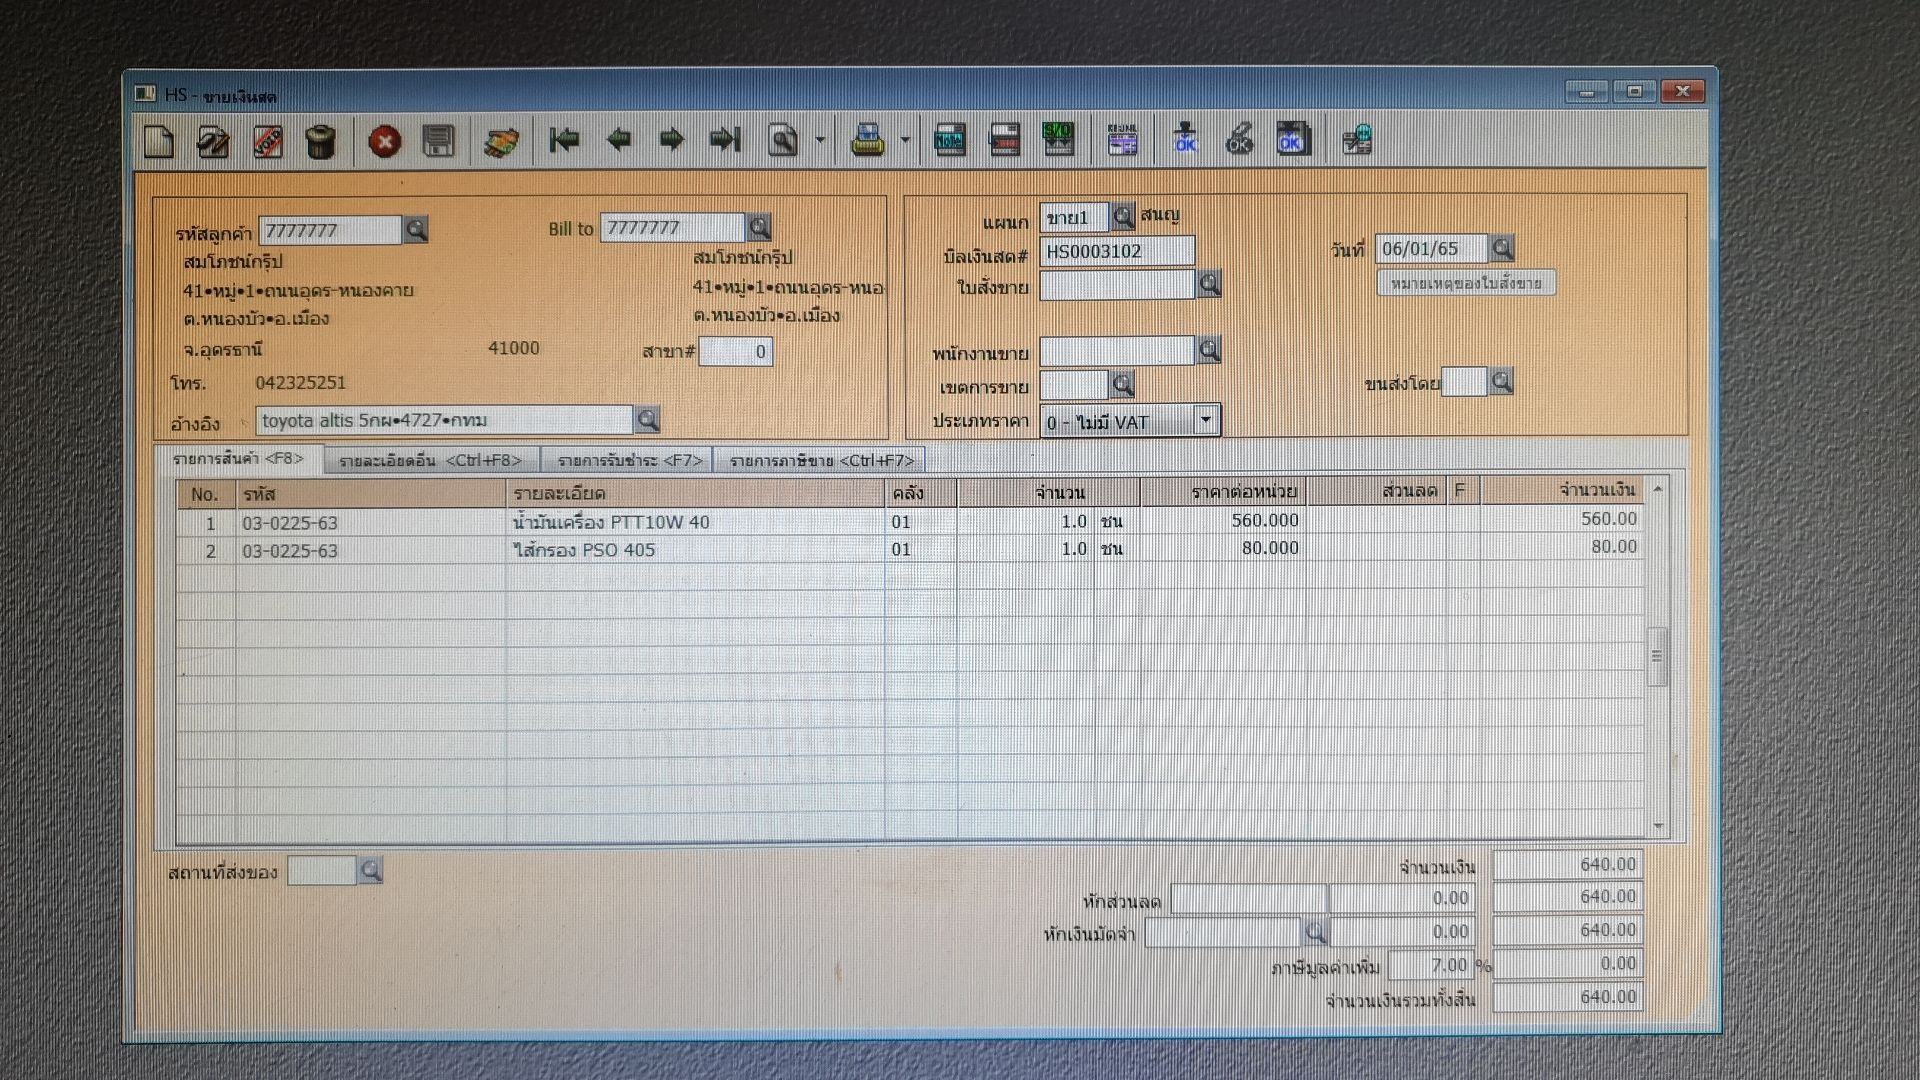This screenshot has height=1080, width=1920.
Task: Click the gray unapprove OK icon
Action: tap(1239, 140)
